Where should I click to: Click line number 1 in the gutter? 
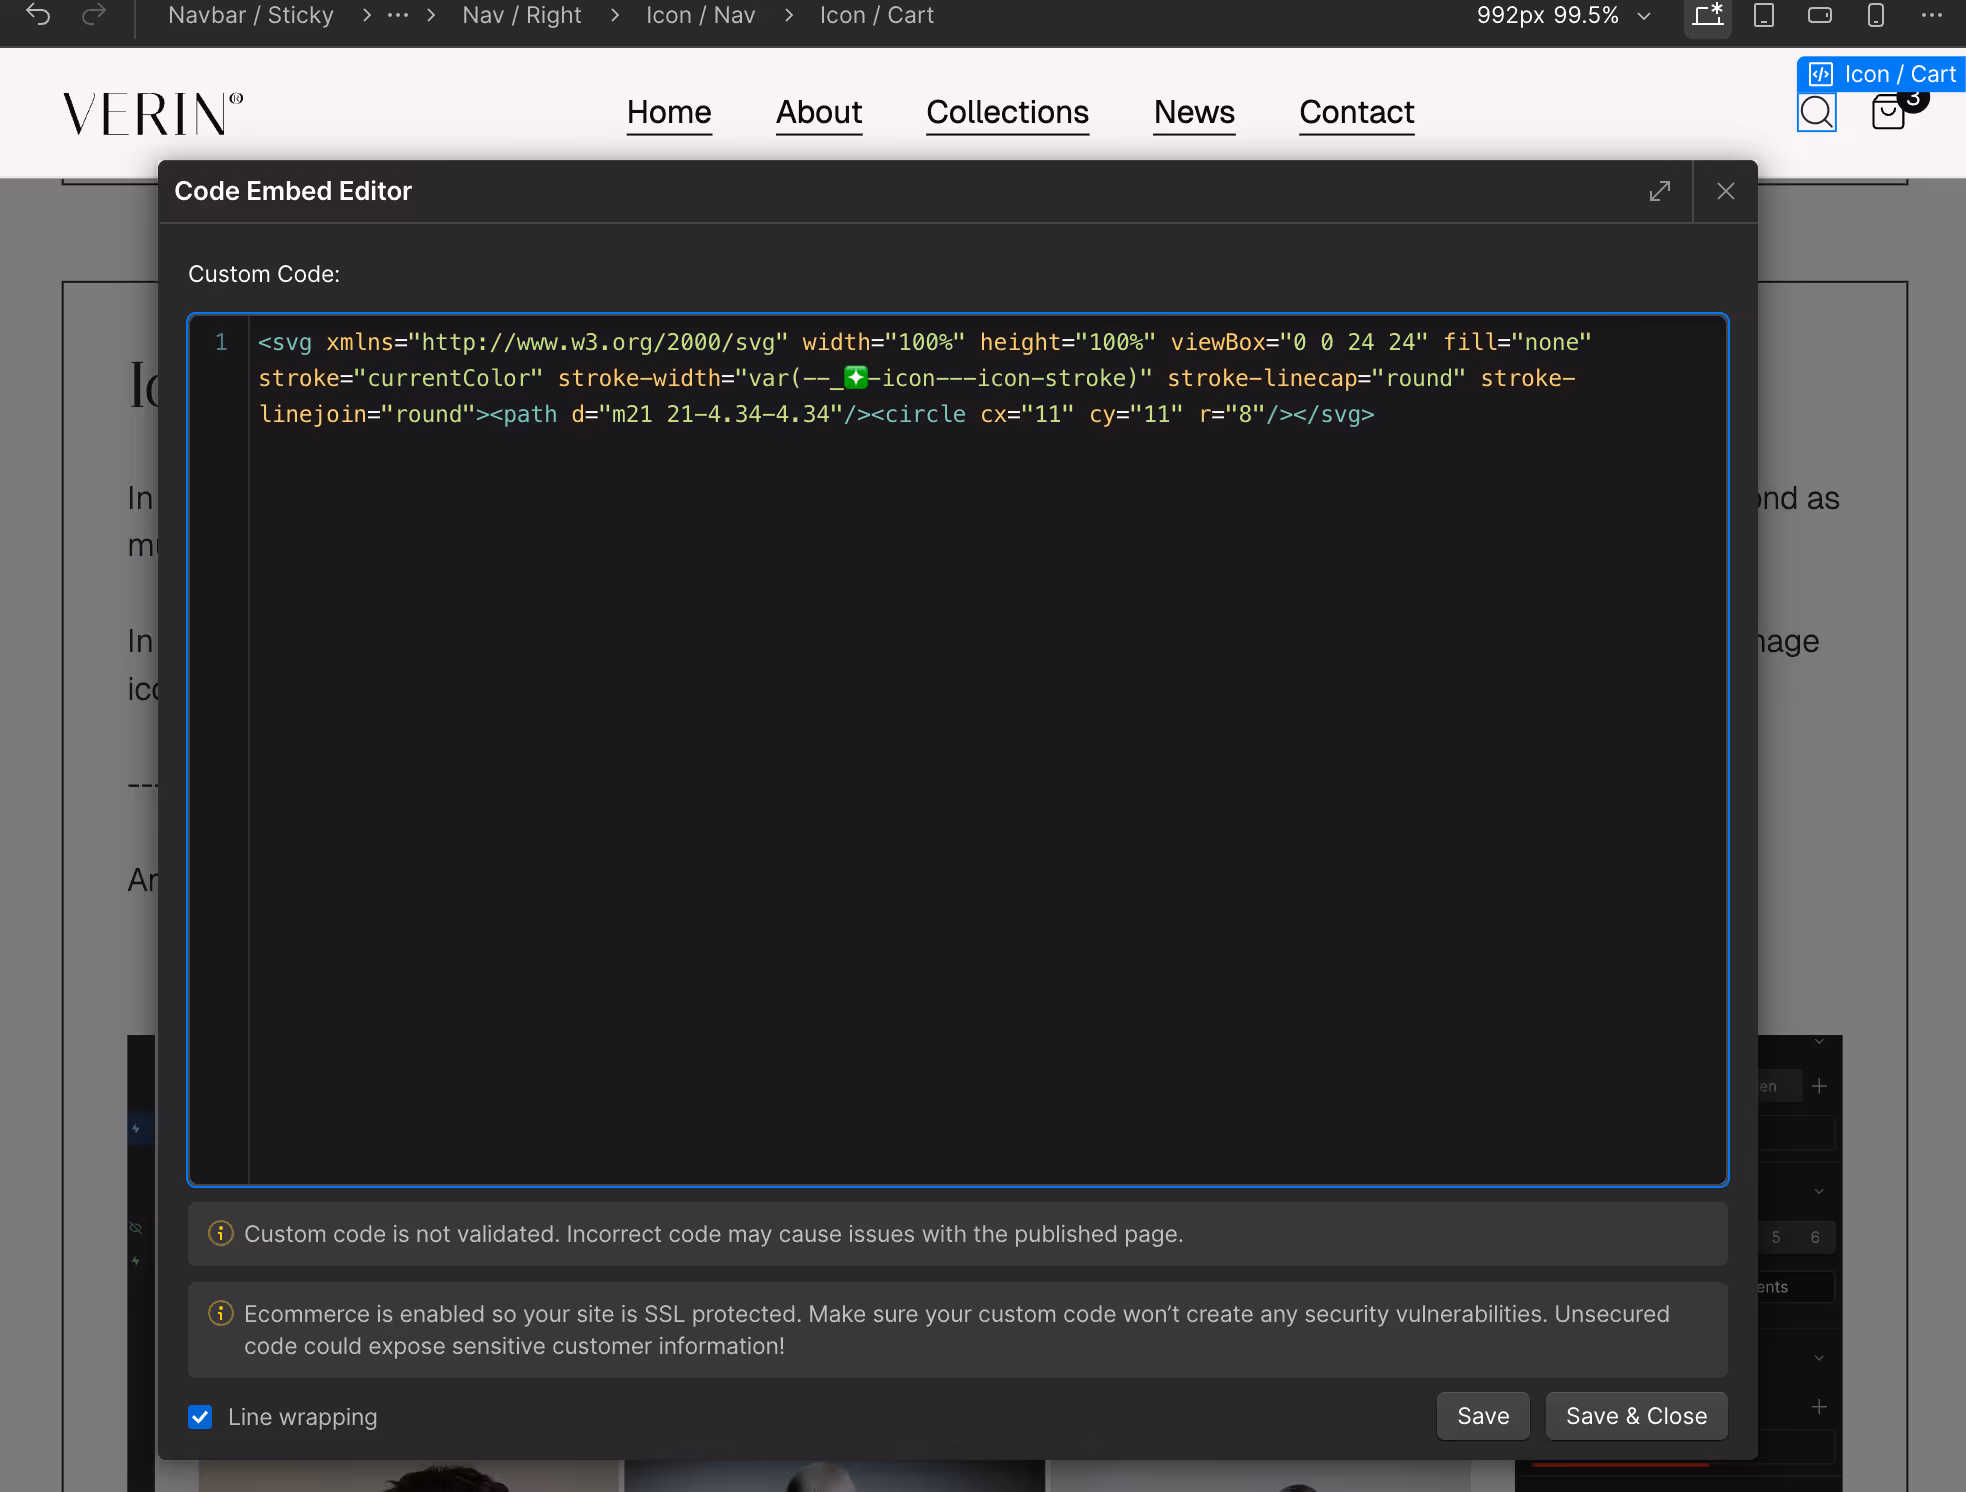[221, 342]
